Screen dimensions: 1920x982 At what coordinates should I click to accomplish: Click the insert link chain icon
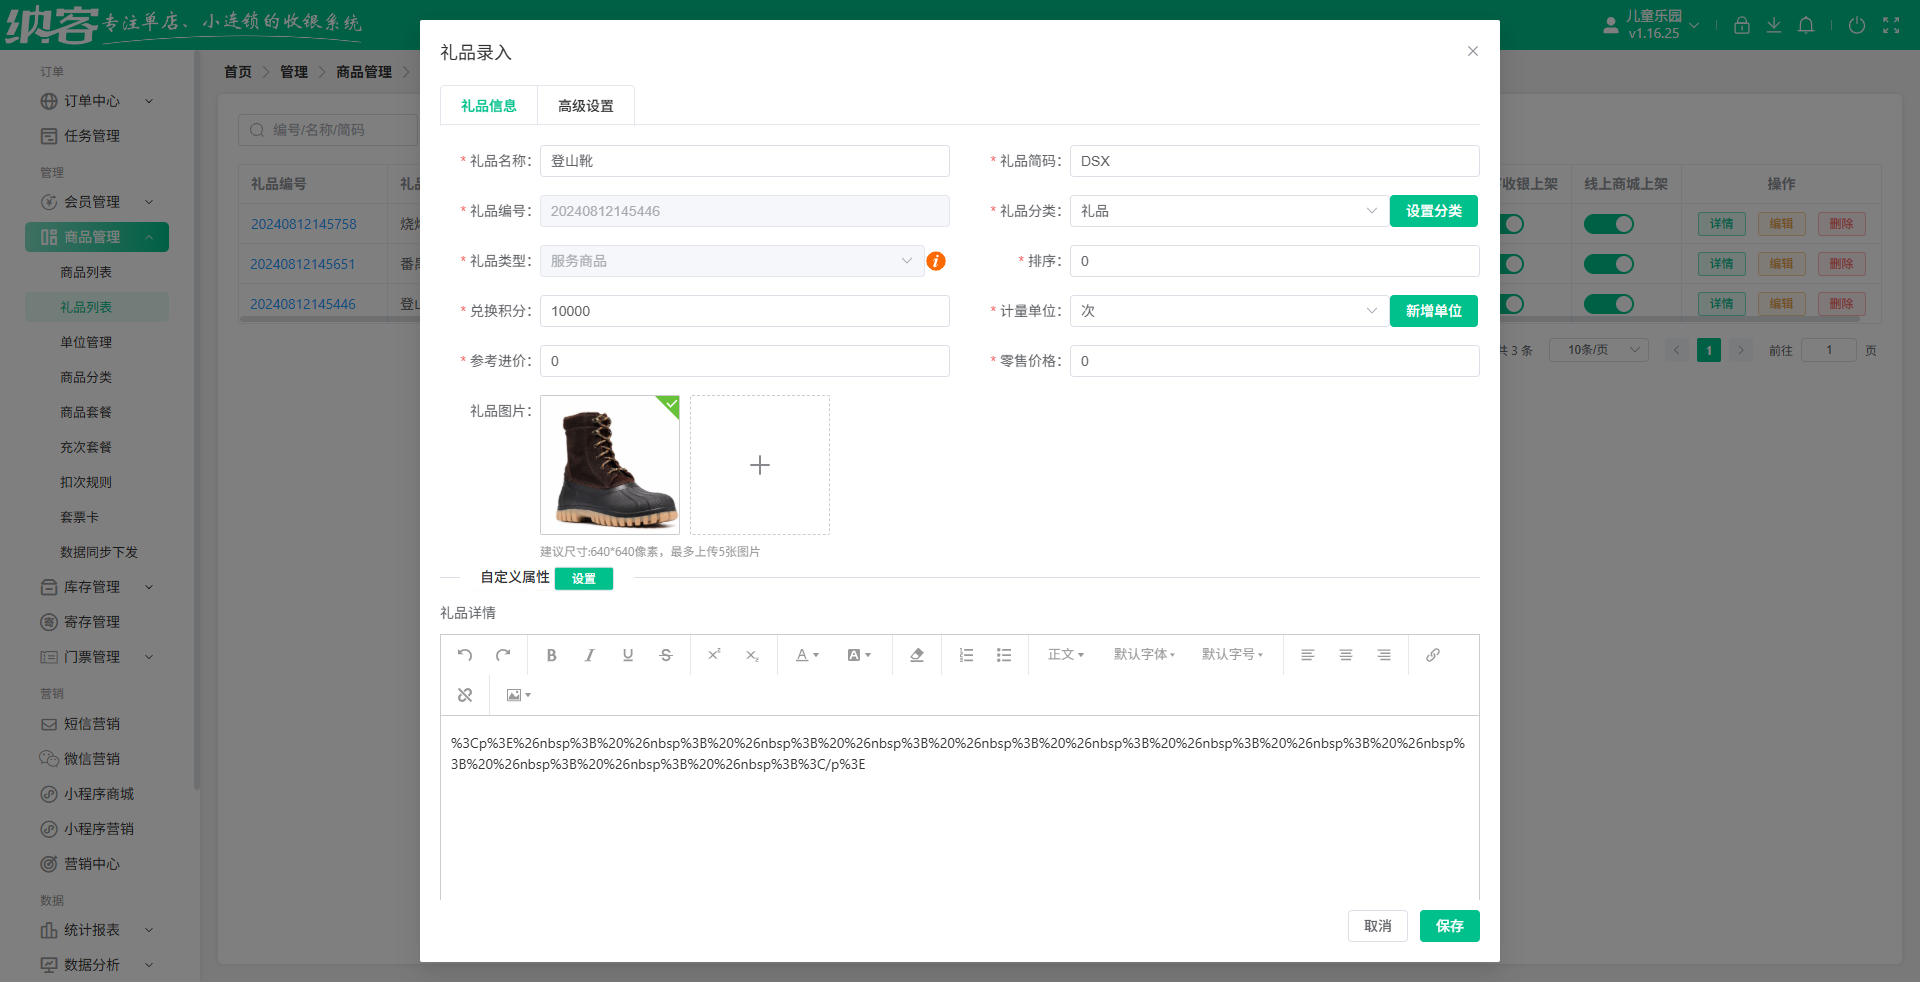(x=1432, y=655)
